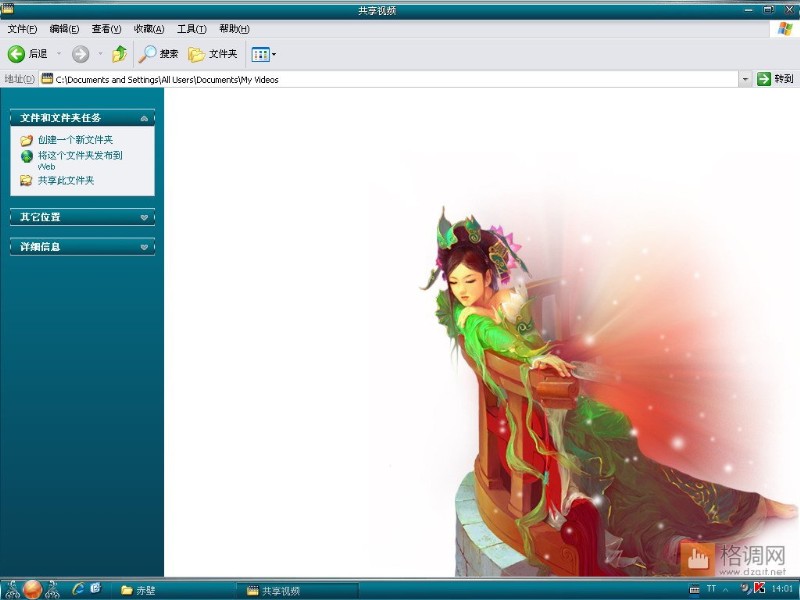This screenshot has width=800, height=600.
Task: Expand the 其它位置 panel
Action: click(144, 217)
